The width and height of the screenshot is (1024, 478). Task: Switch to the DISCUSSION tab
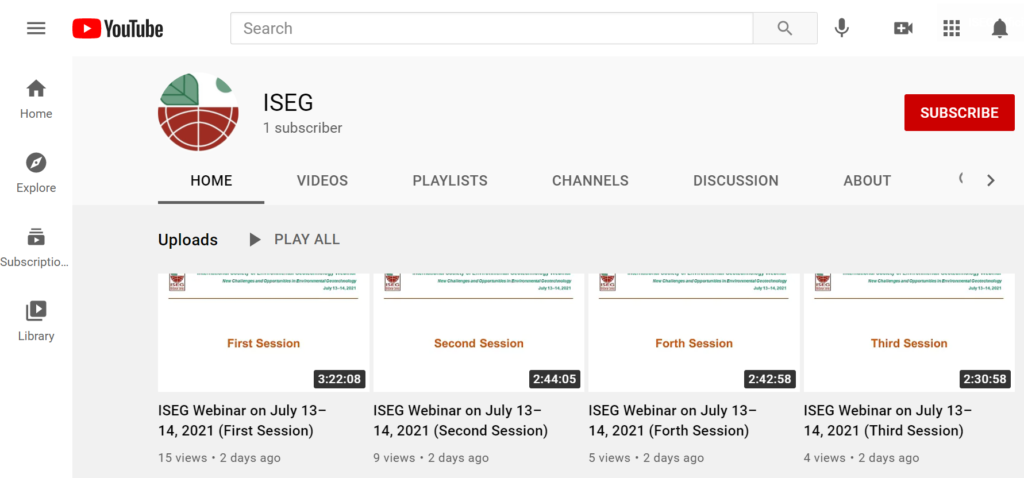pyautogui.click(x=736, y=181)
